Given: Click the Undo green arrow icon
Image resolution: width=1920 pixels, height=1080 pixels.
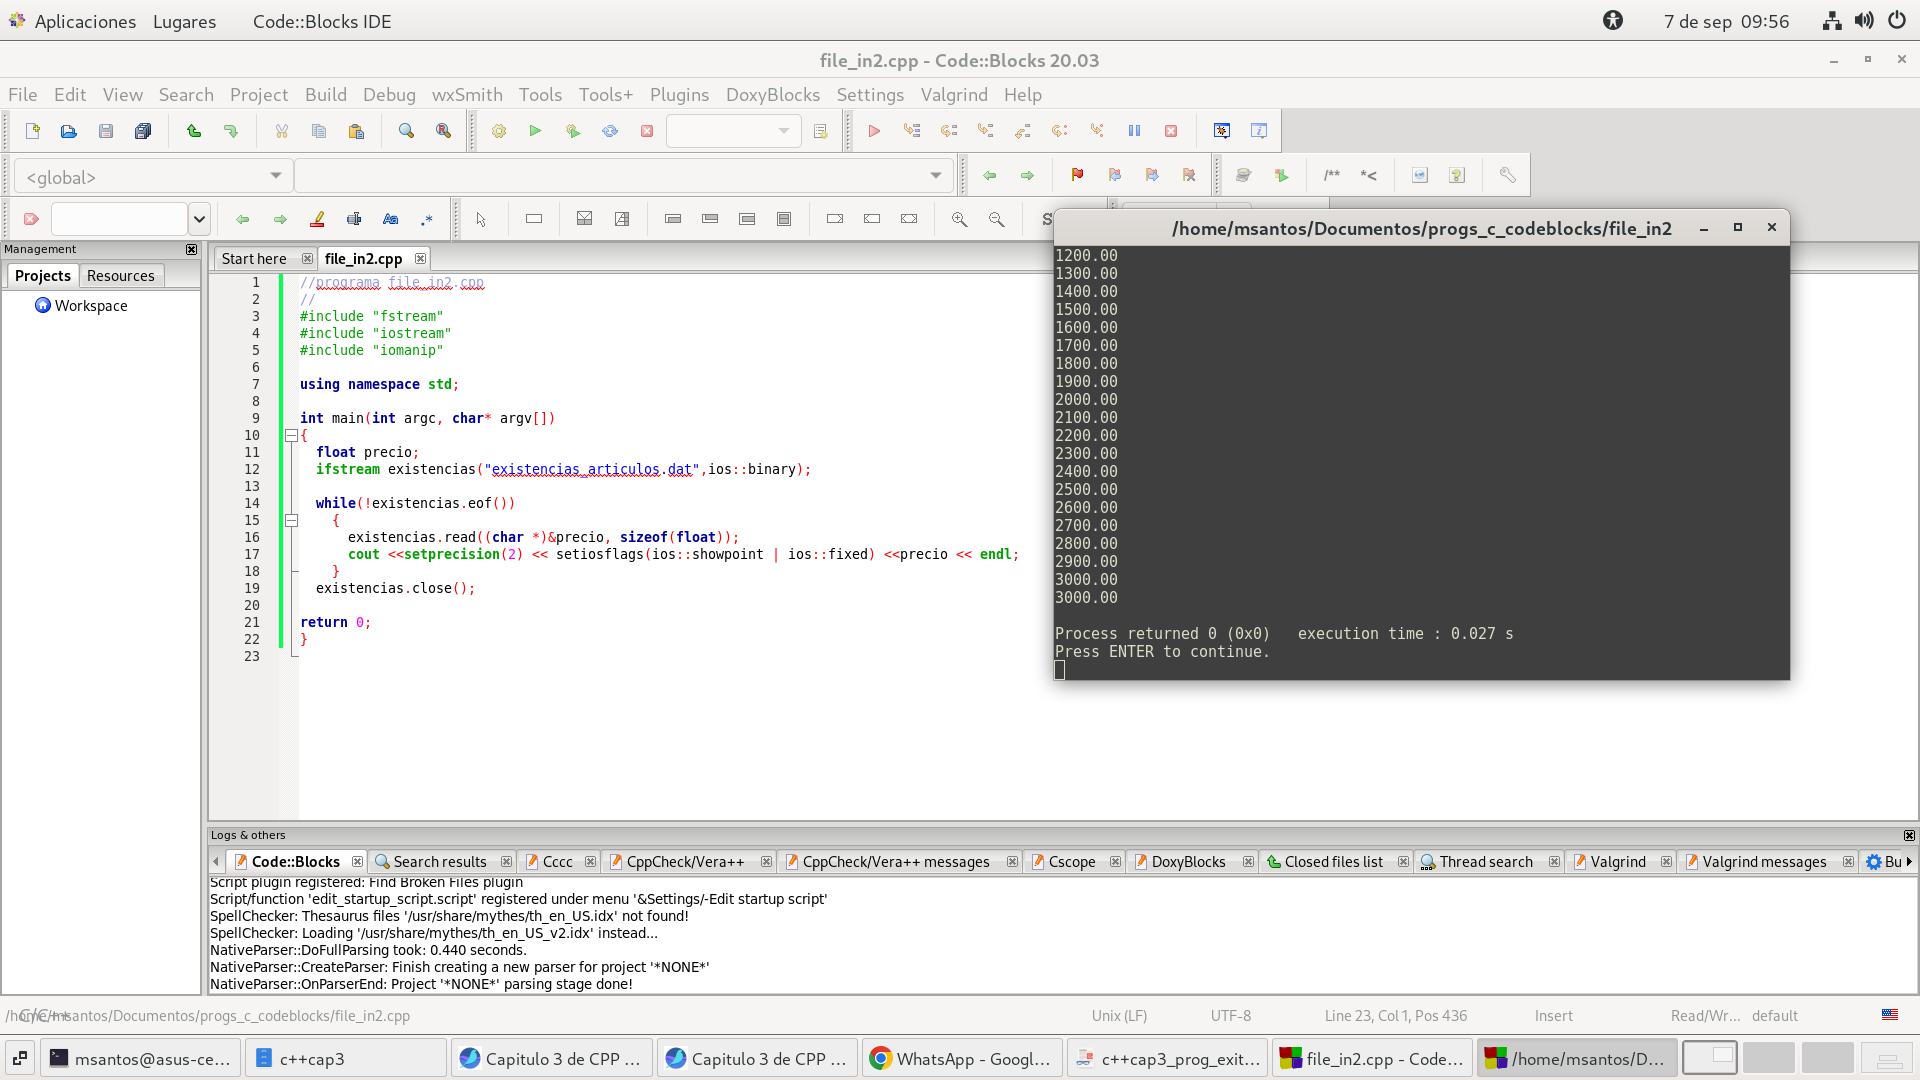Looking at the screenshot, I should point(194,131).
